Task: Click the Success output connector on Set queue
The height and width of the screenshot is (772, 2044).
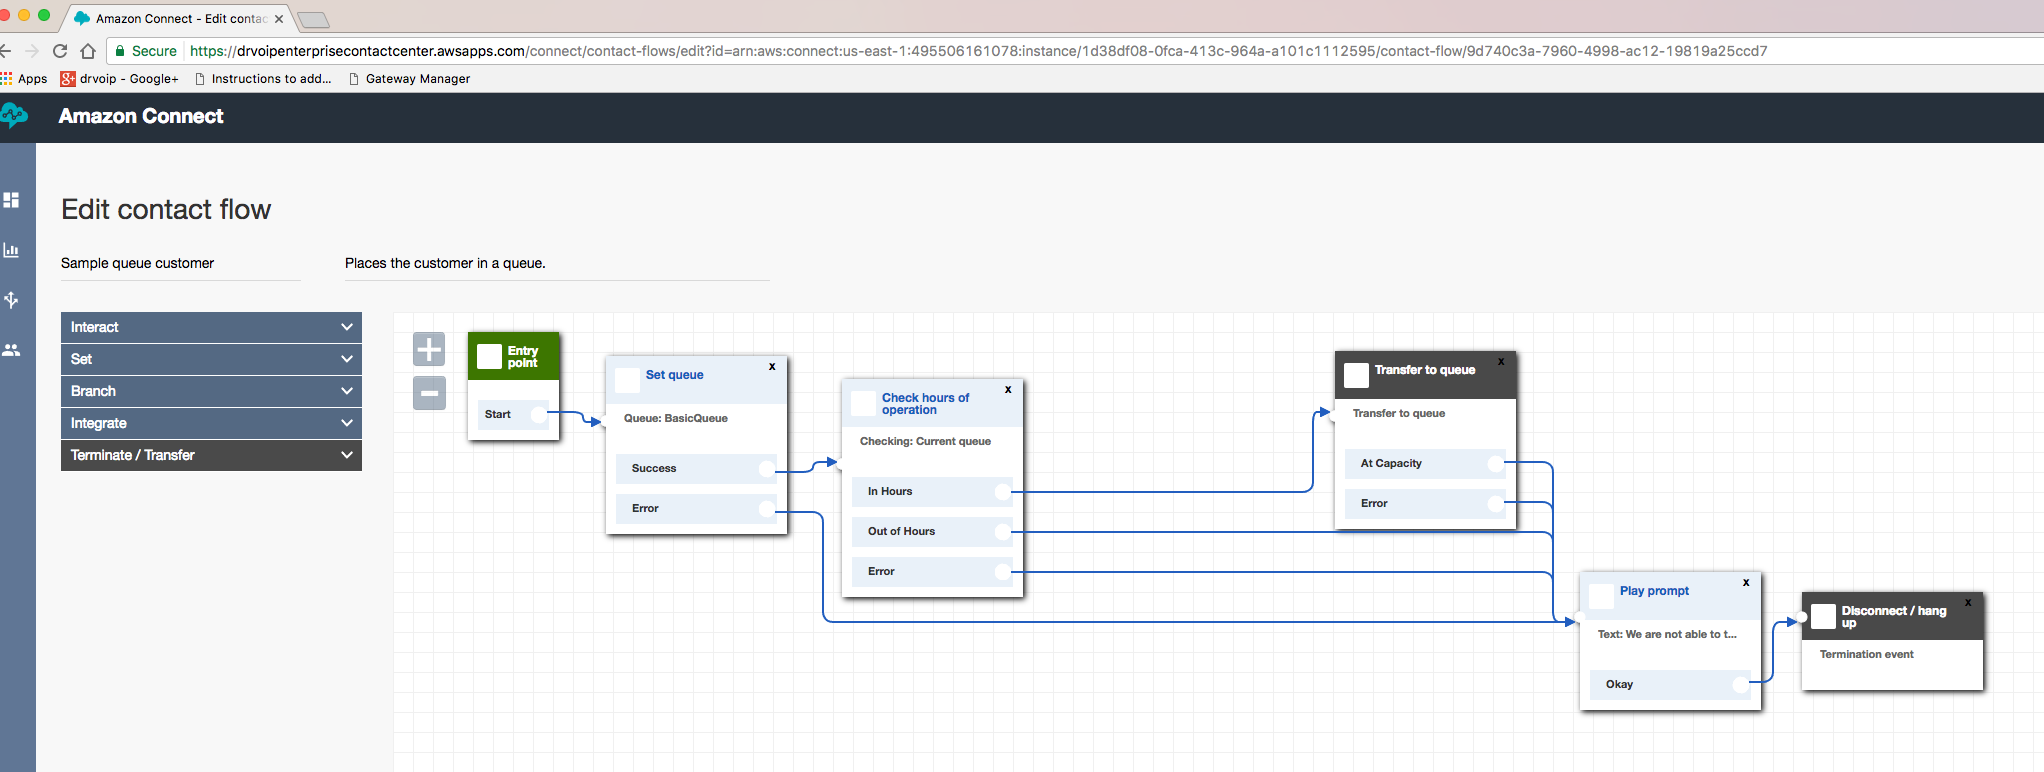Action: click(x=767, y=469)
